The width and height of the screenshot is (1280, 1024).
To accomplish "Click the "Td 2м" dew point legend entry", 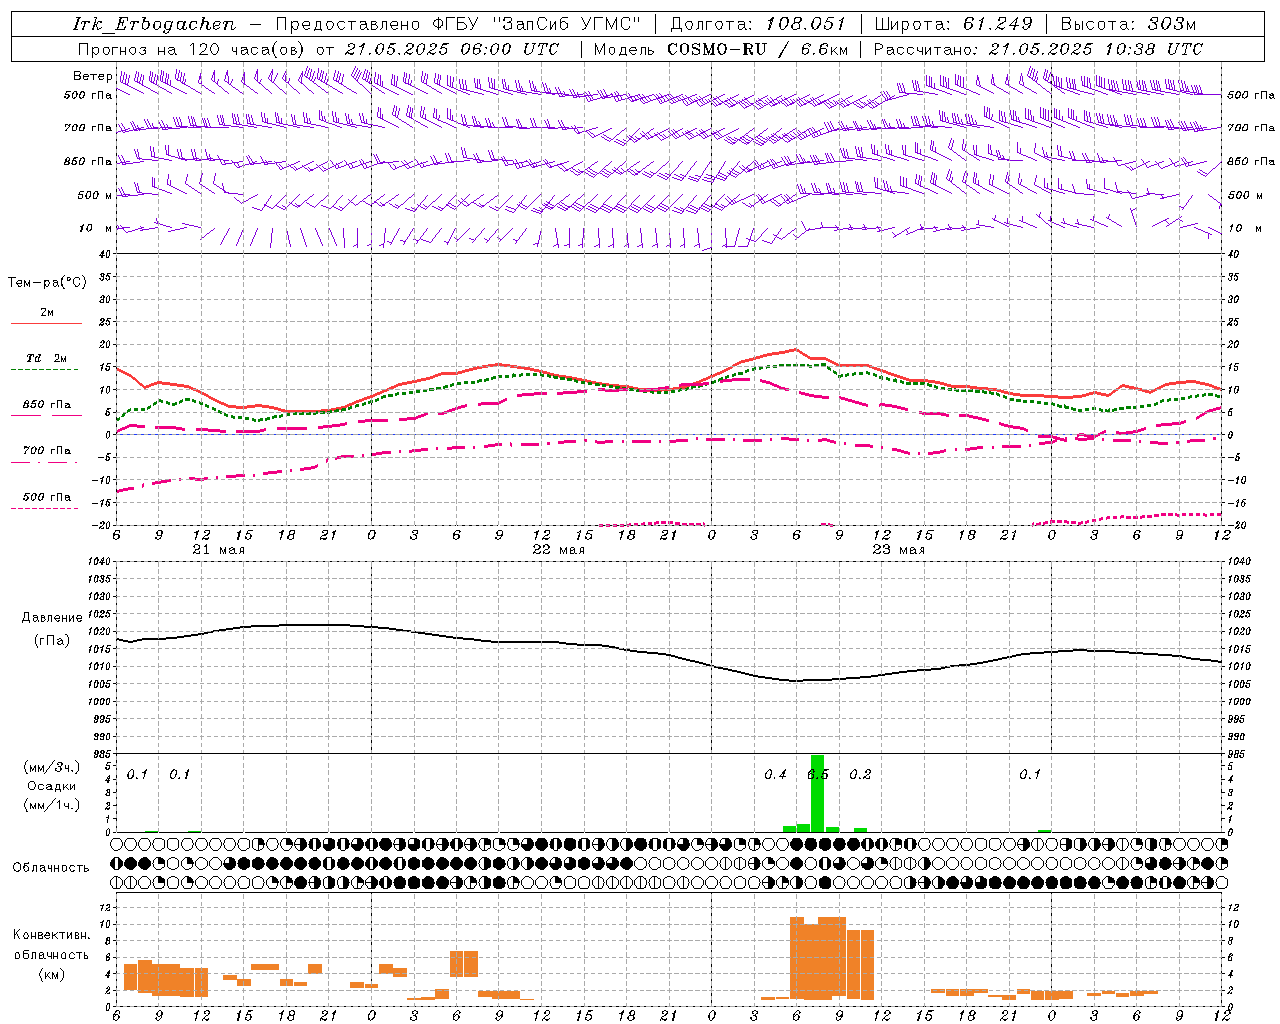I will click(x=47, y=358).
